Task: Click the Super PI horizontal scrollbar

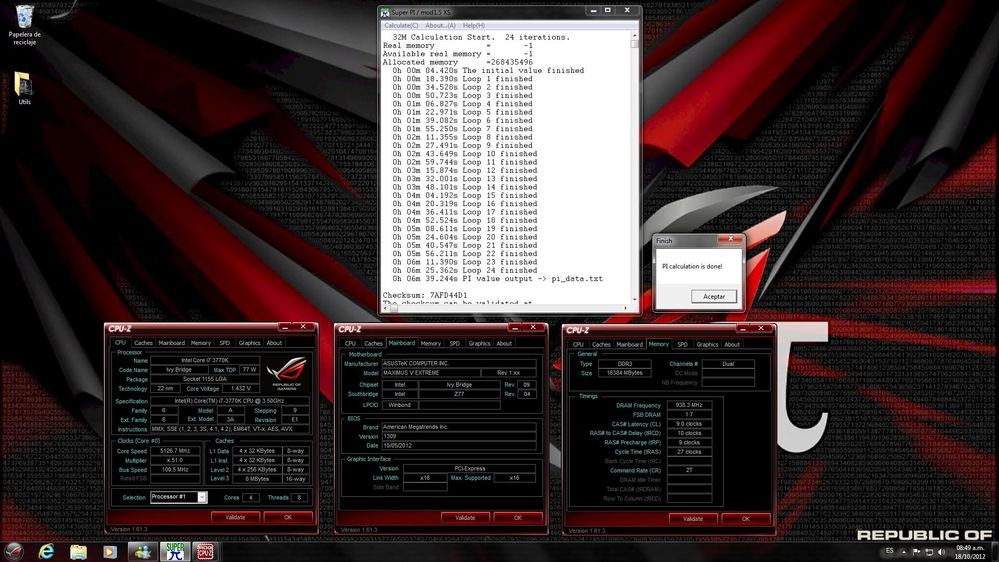Action: coord(507,308)
